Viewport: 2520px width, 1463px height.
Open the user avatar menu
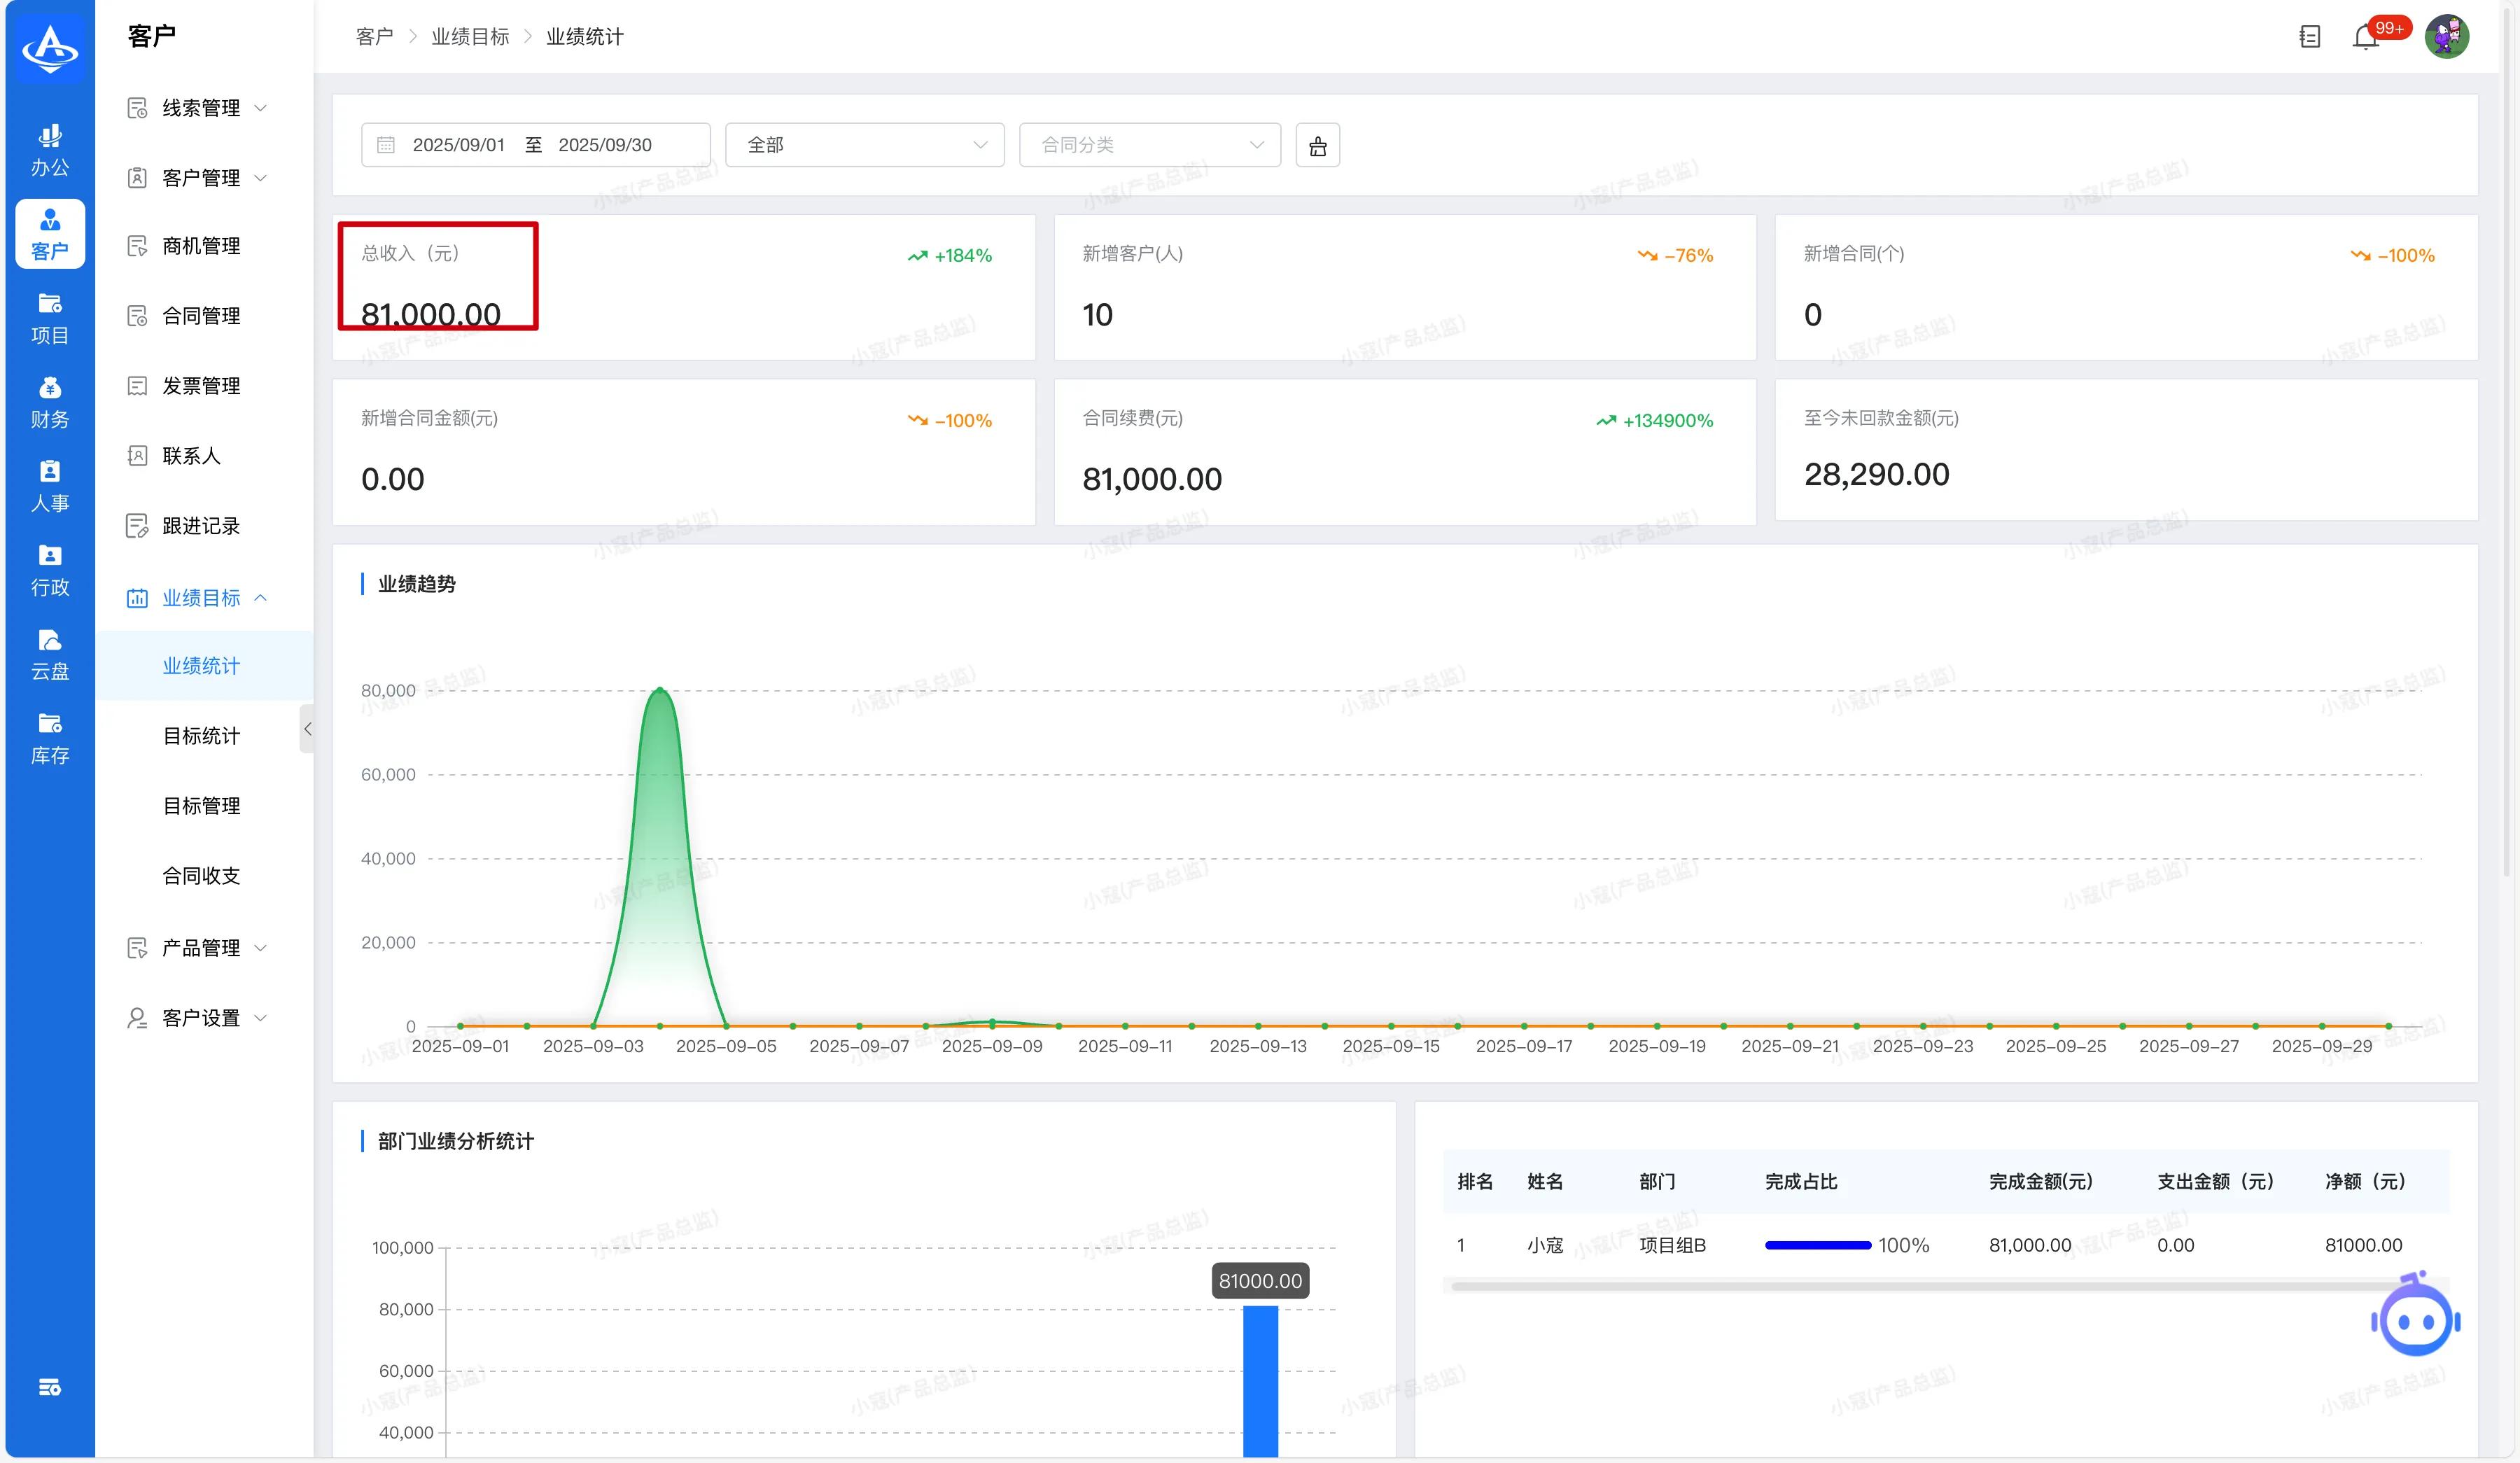[x=2446, y=37]
